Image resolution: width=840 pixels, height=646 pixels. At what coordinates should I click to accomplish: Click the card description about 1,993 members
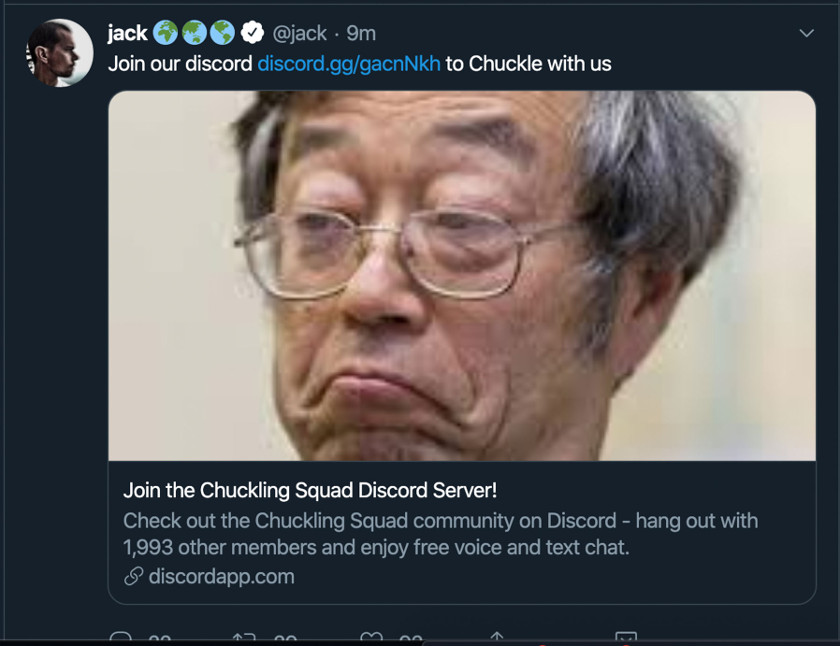[440, 534]
